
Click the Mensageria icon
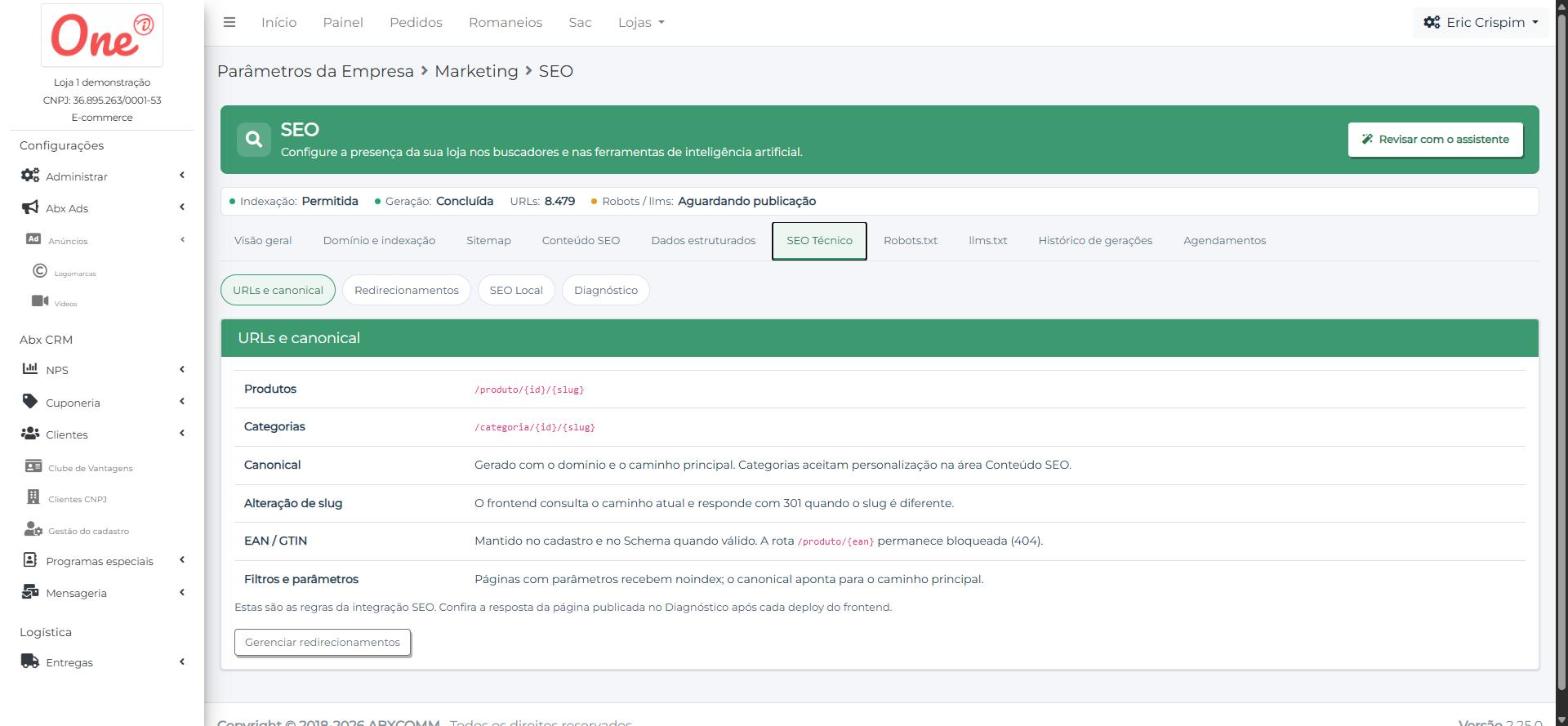pyautogui.click(x=30, y=592)
